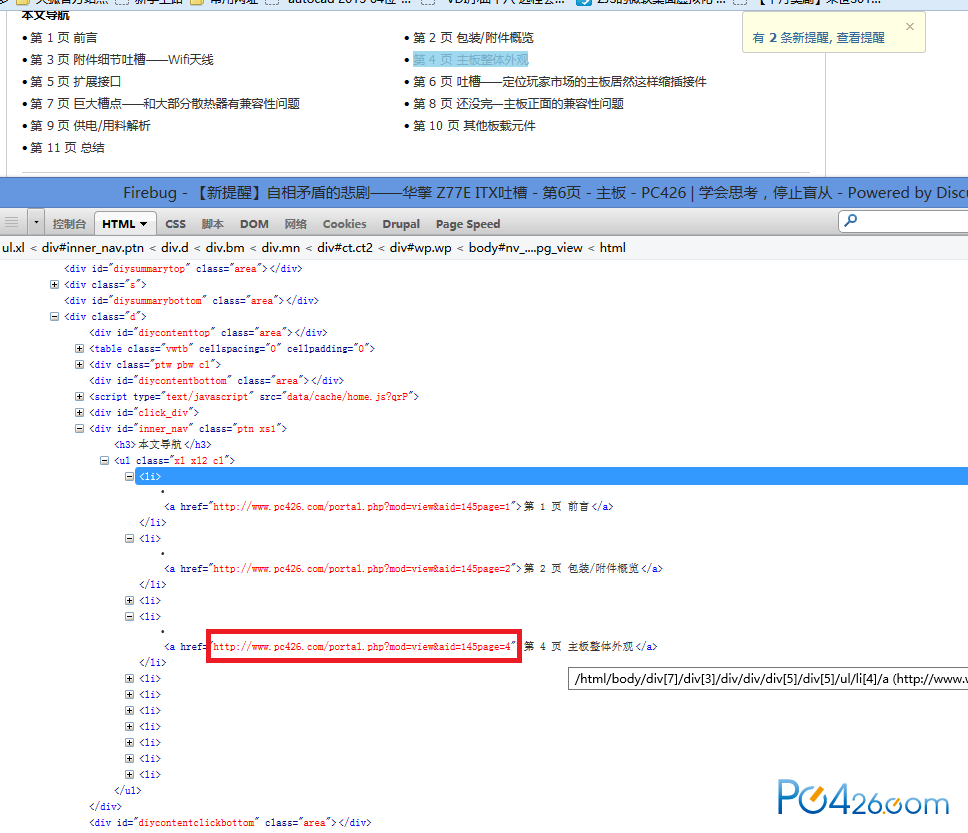Click the h3 本文导航 element row
Screen dimensions: 968x833
pyautogui.click(x=162, y=445)
